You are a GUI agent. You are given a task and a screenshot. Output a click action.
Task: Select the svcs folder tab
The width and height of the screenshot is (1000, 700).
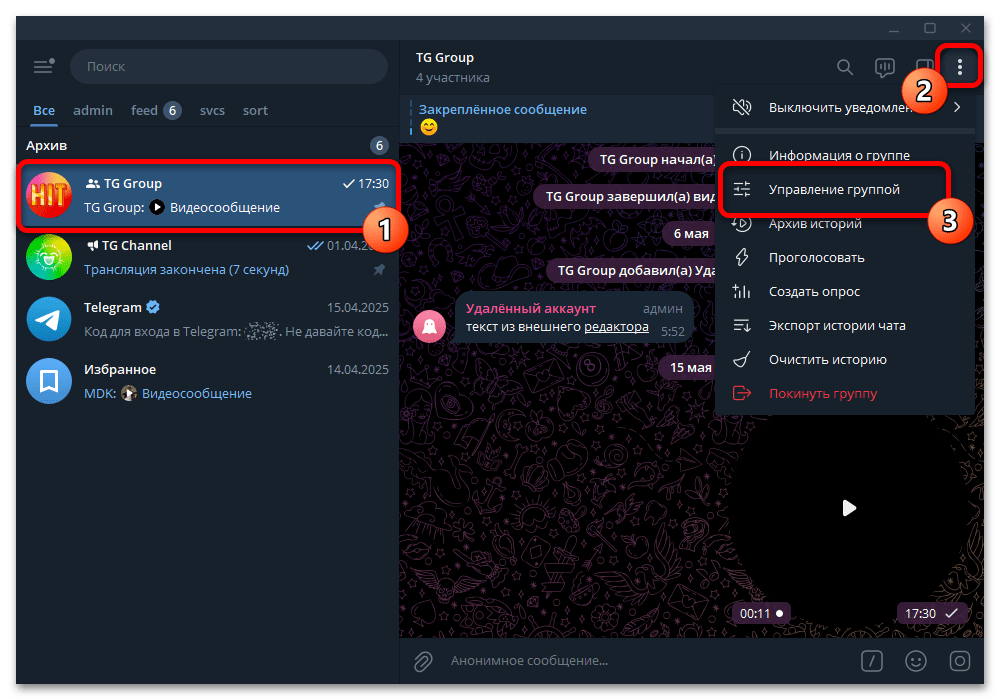(x=212, y=110)
